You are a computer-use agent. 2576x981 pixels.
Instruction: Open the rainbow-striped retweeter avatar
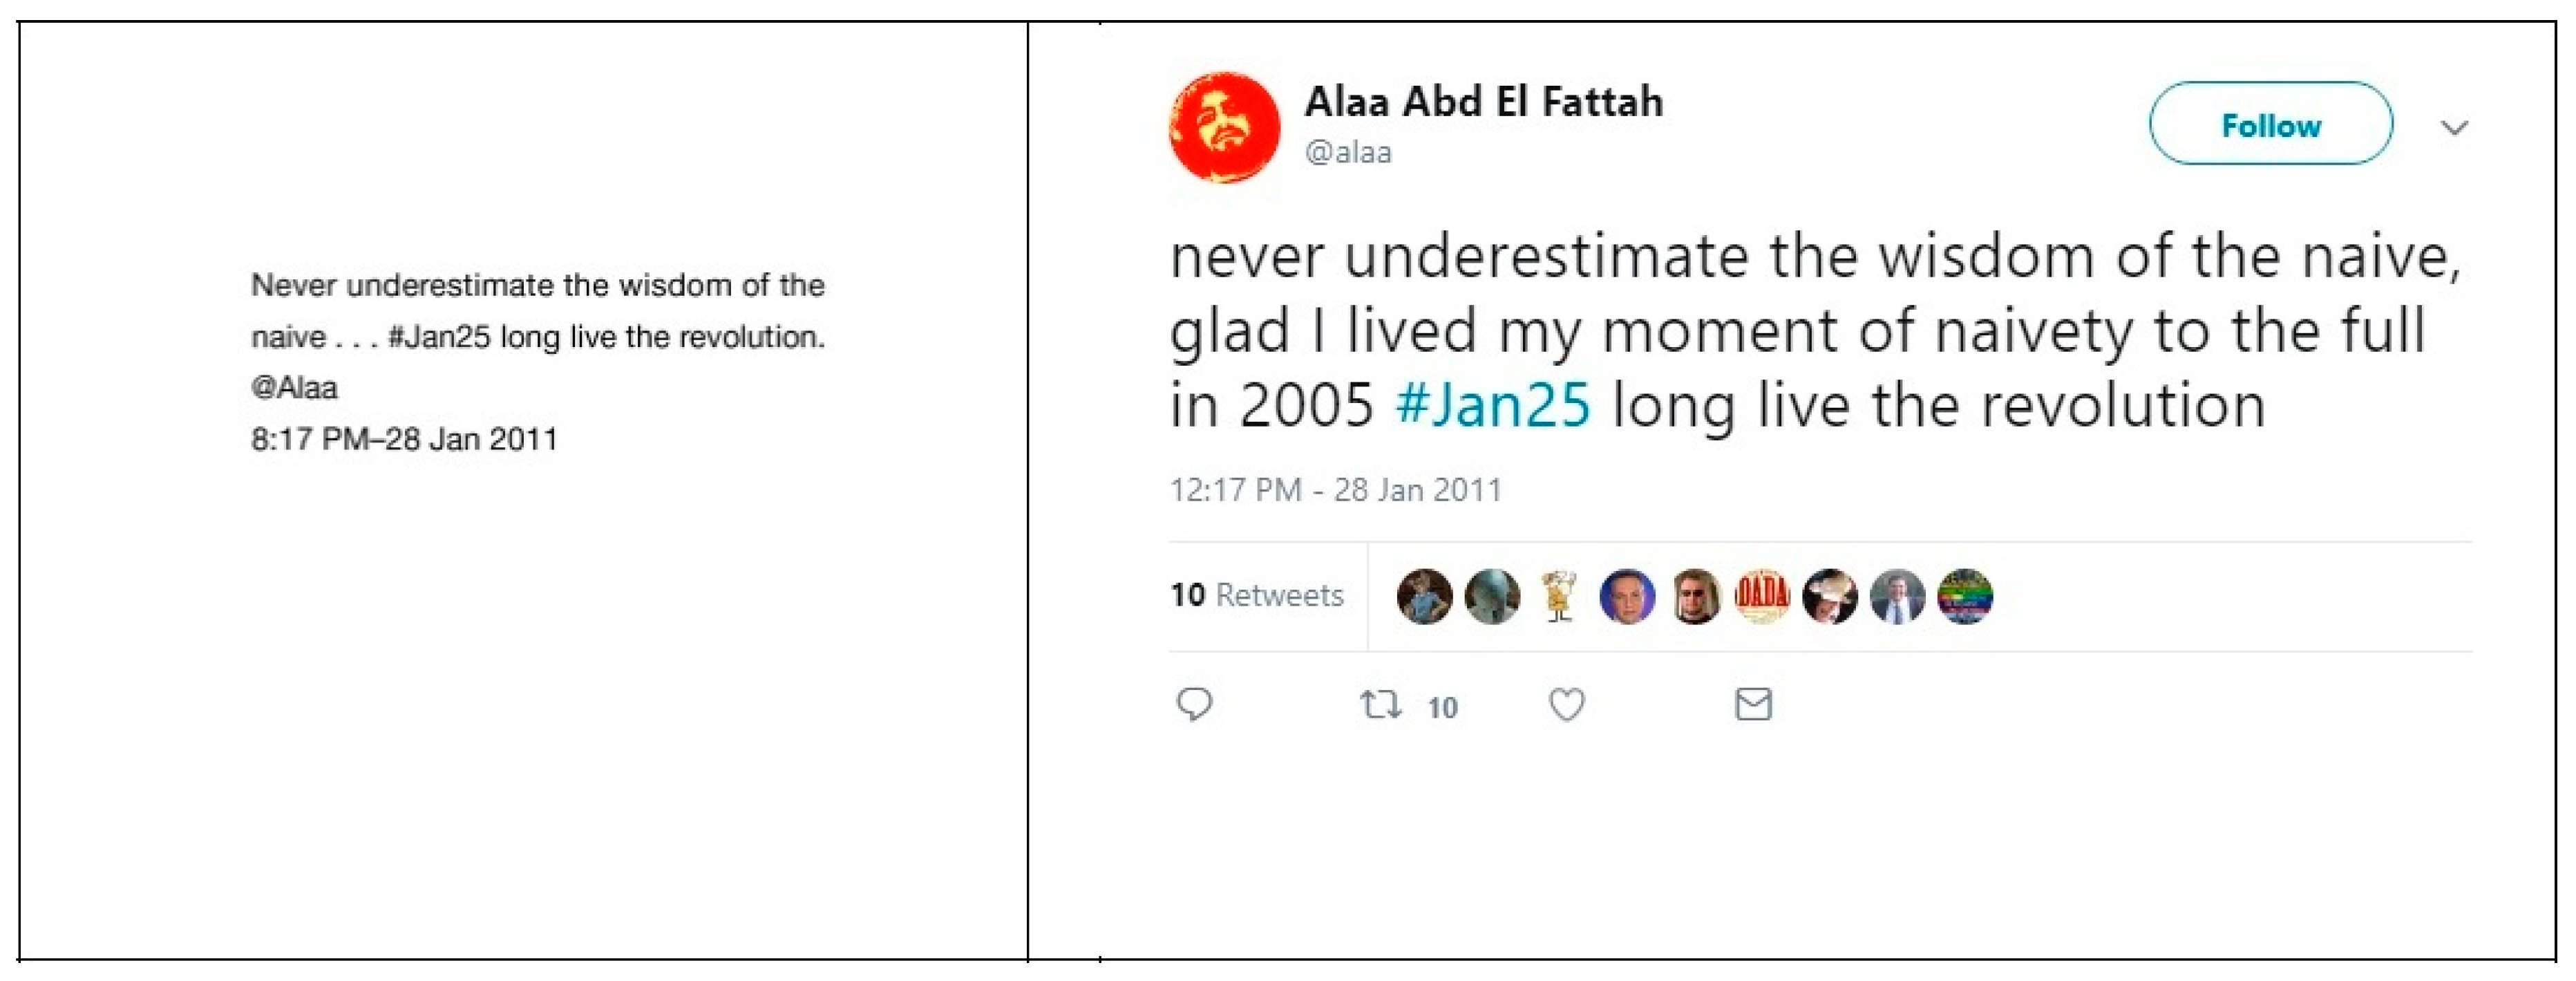1965,596
